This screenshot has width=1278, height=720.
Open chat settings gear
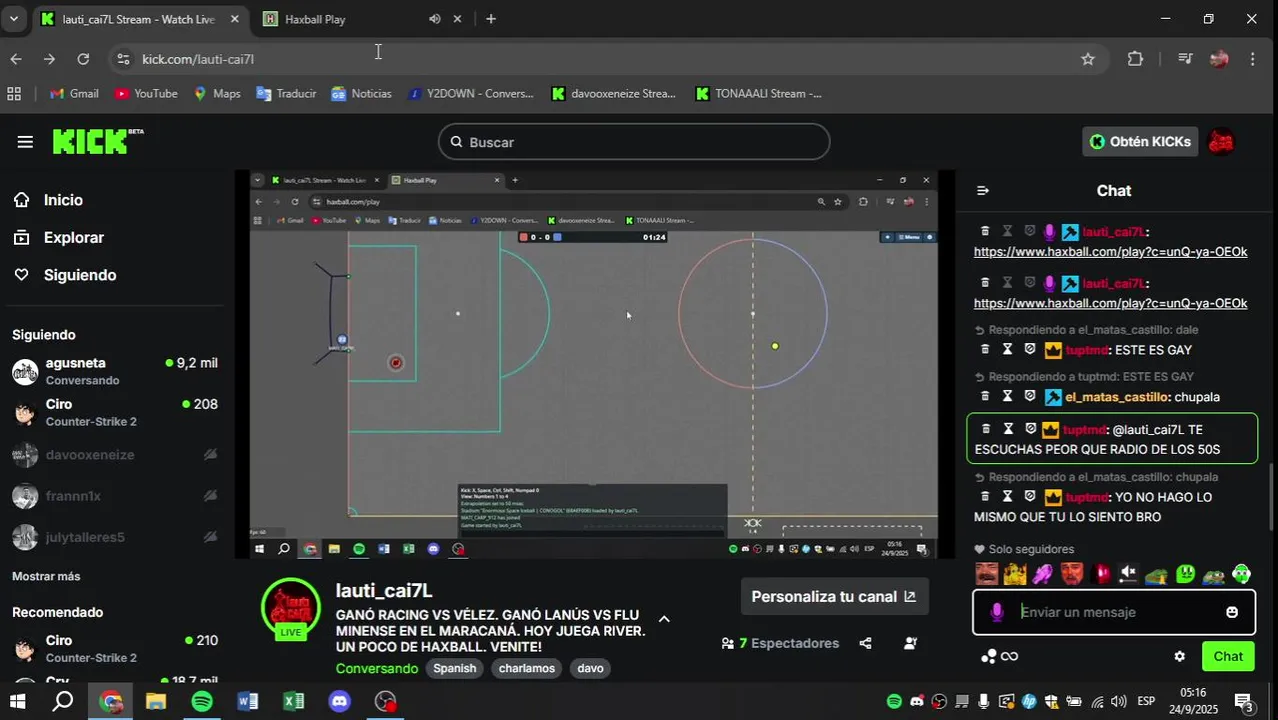coord(1180,656)
